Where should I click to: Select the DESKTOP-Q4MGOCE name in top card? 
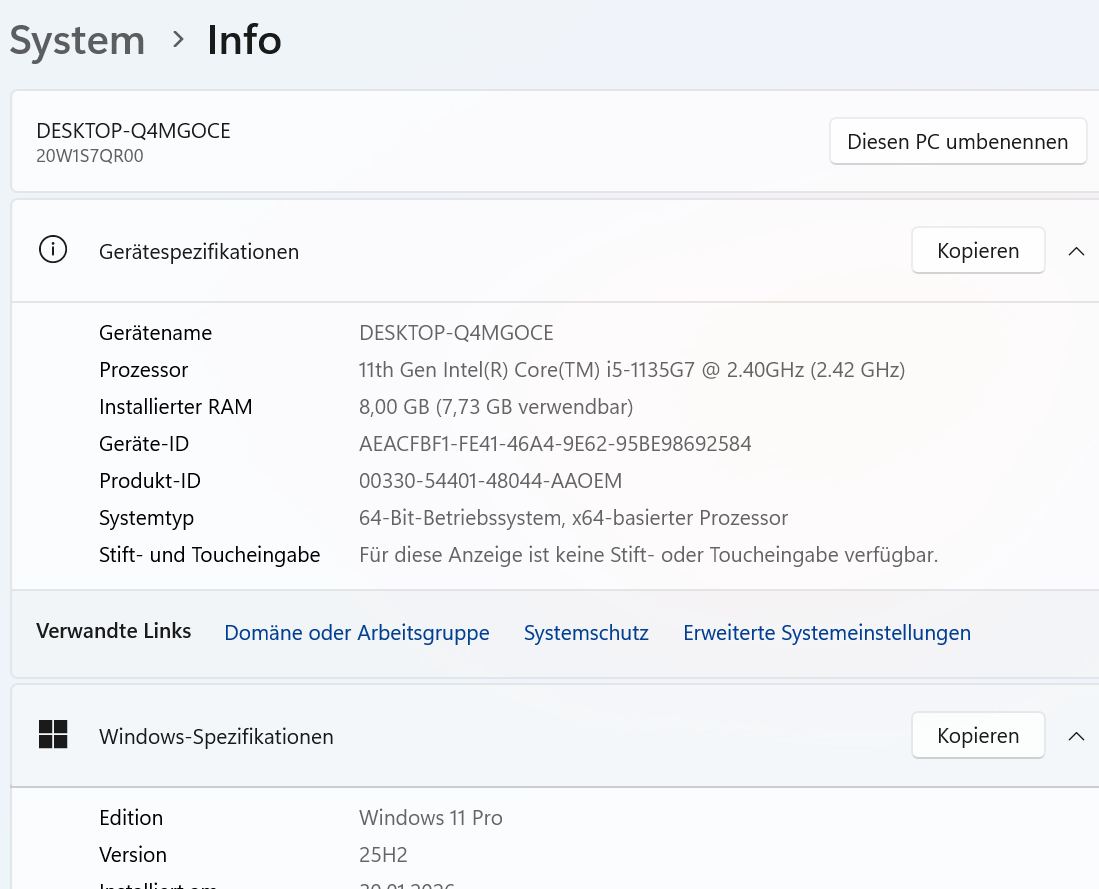[x=133, y=130]
